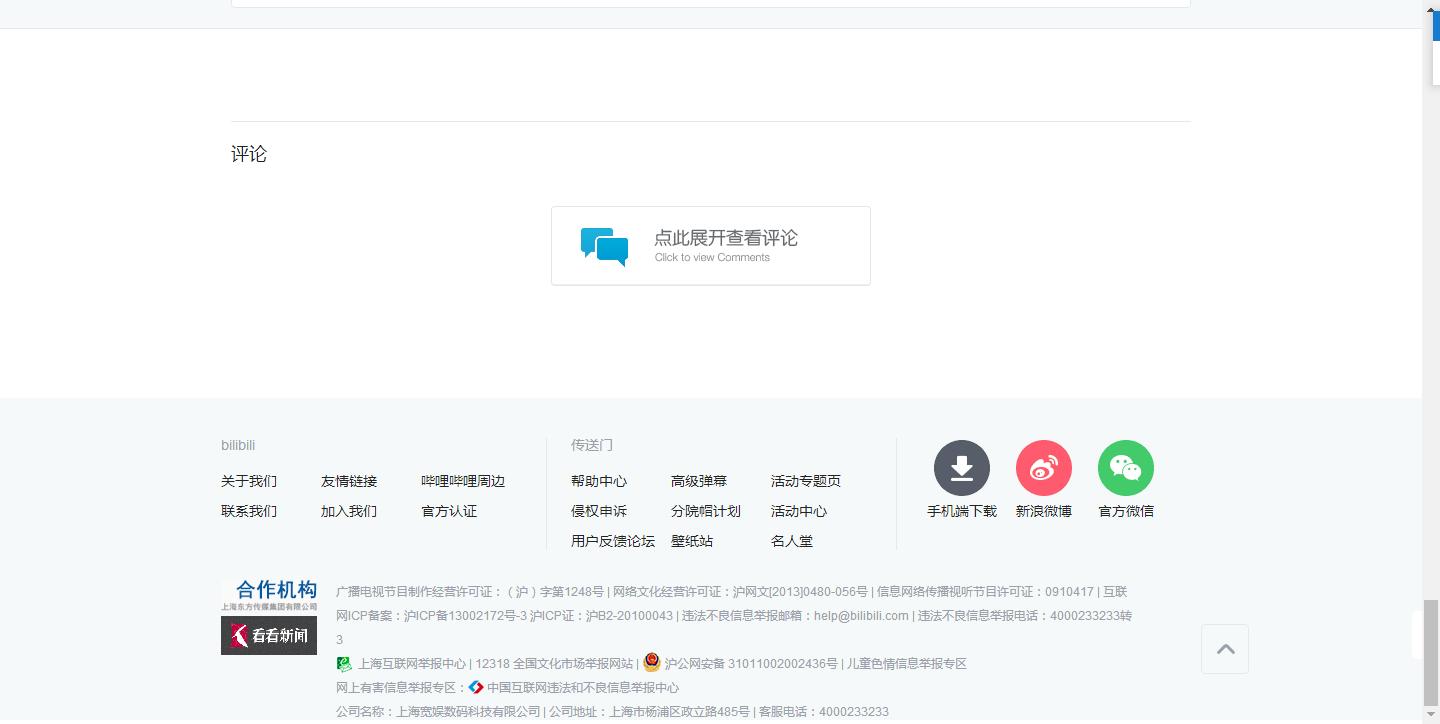Click the official WeChat icon
This screenshot has height=724, width=1440.
[1125, 468]
